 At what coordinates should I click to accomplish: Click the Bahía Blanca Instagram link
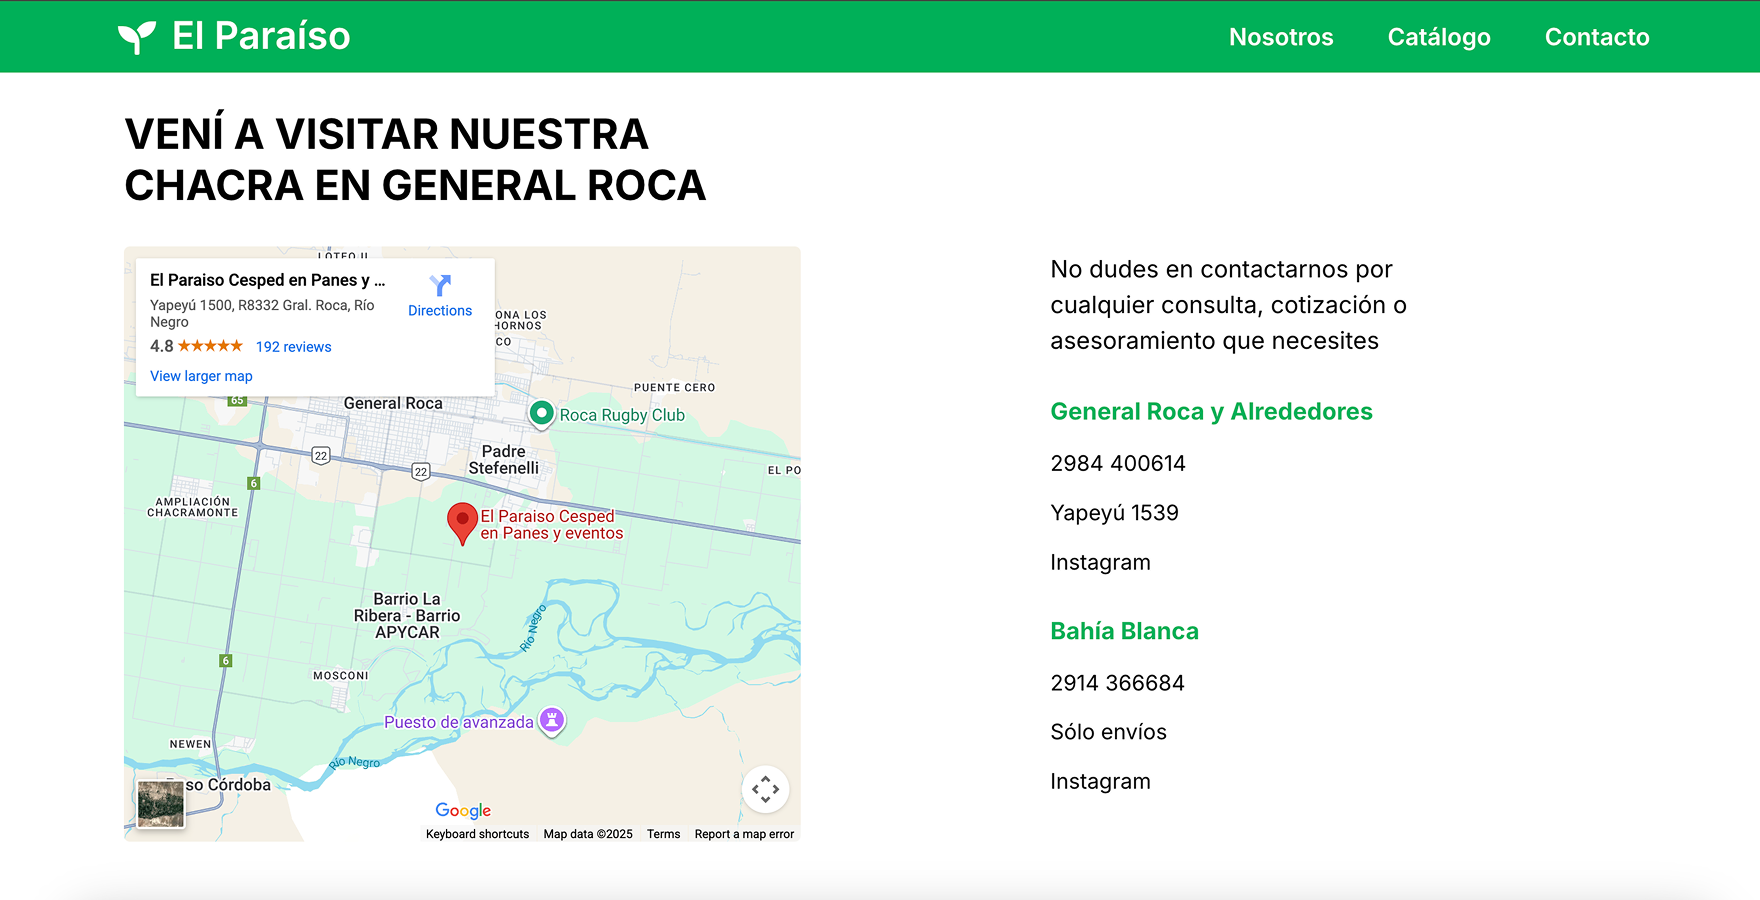[1100, 781]
